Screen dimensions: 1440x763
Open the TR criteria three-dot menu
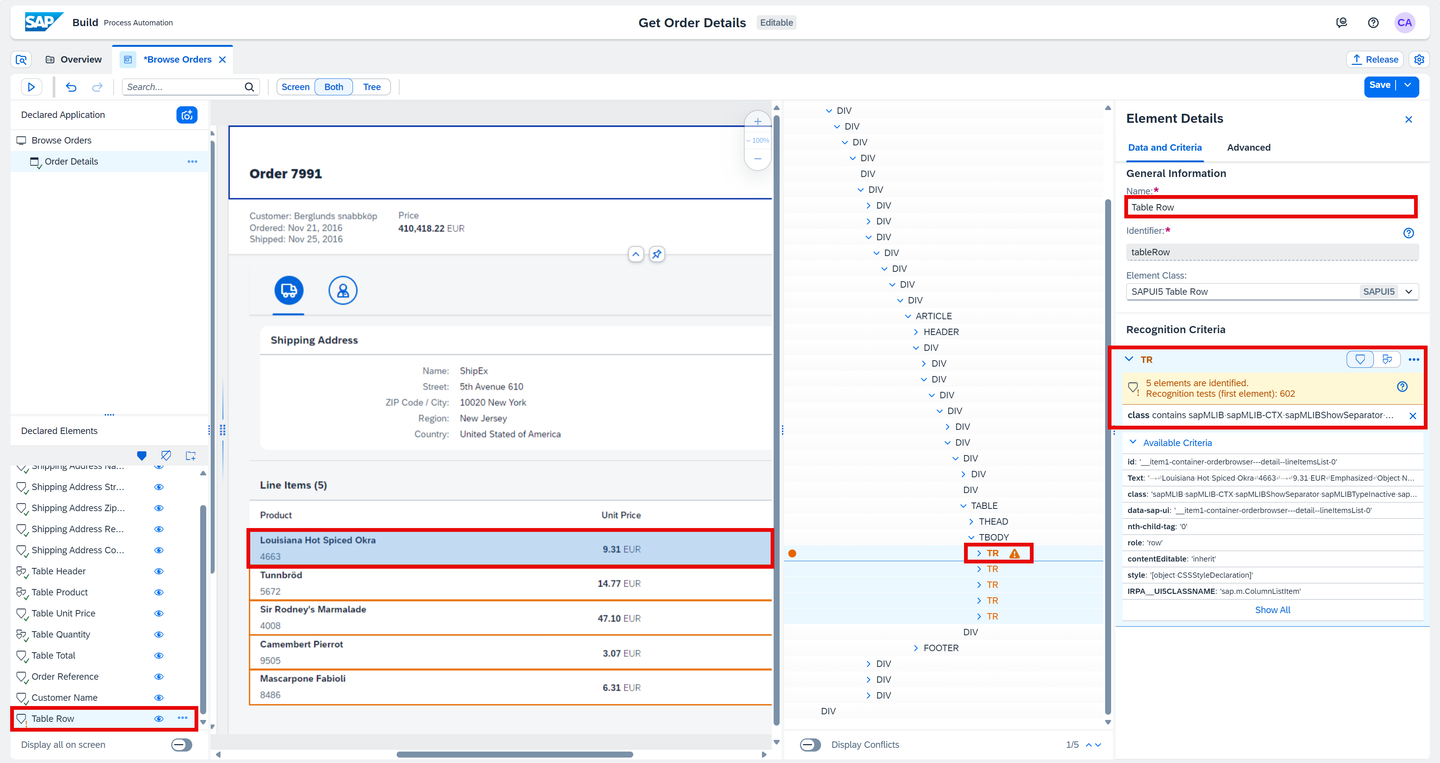tap(1414, 359)
